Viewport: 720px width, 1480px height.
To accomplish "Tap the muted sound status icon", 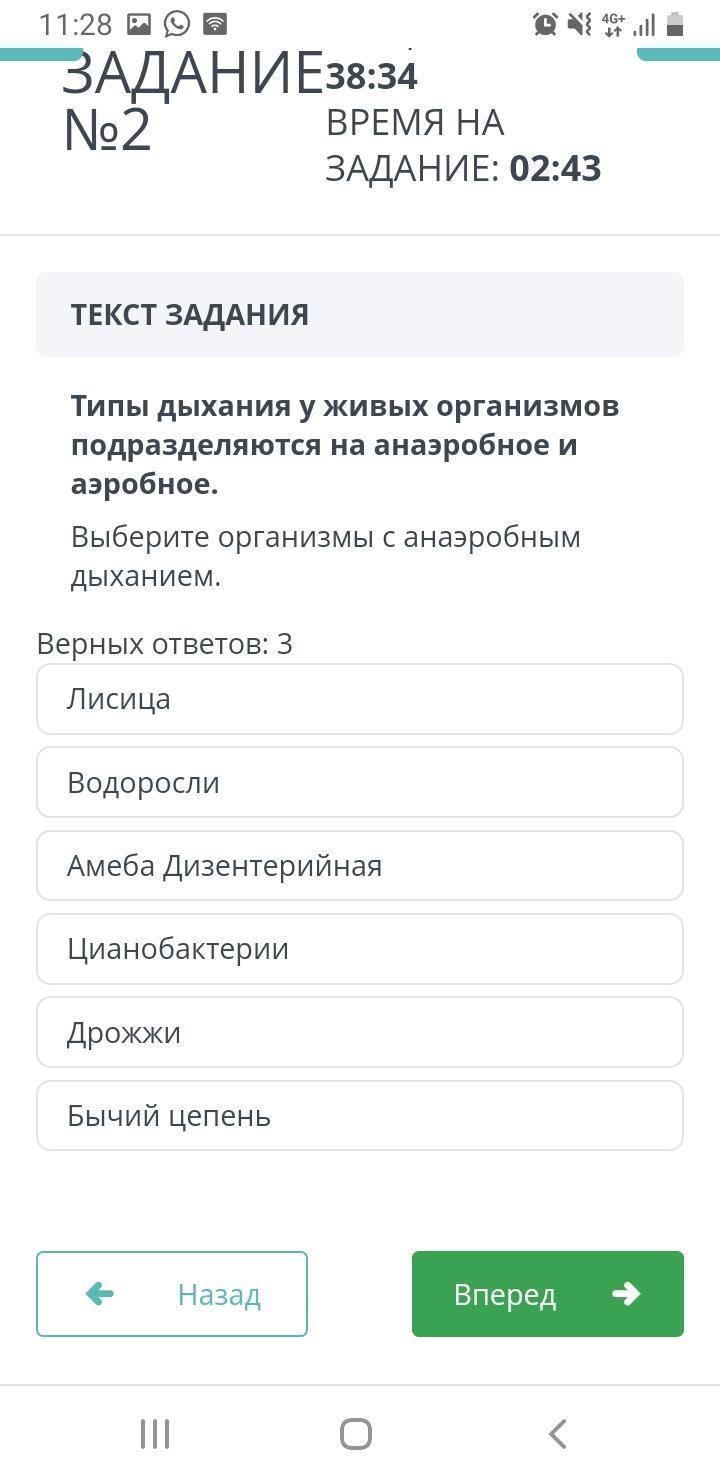I will point(579,24).
